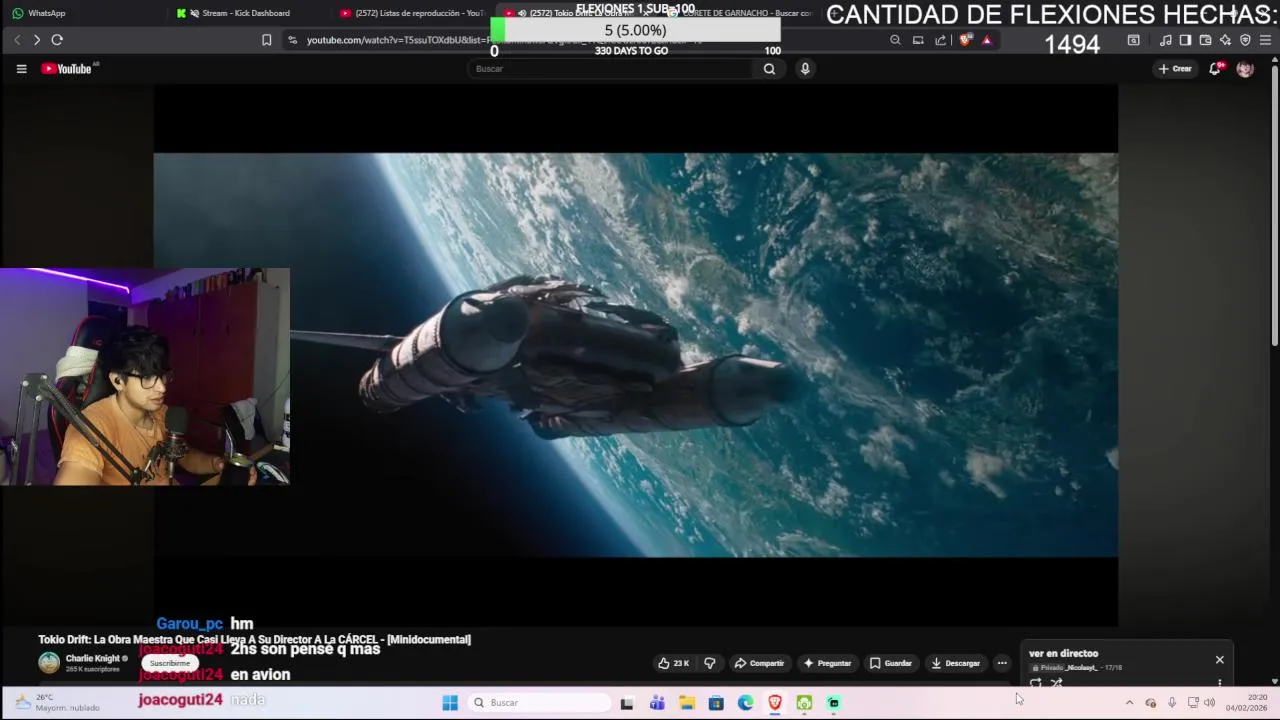Go back with the browser back arrow
This screenshot has width=1280, height=720.
(17, 40)
